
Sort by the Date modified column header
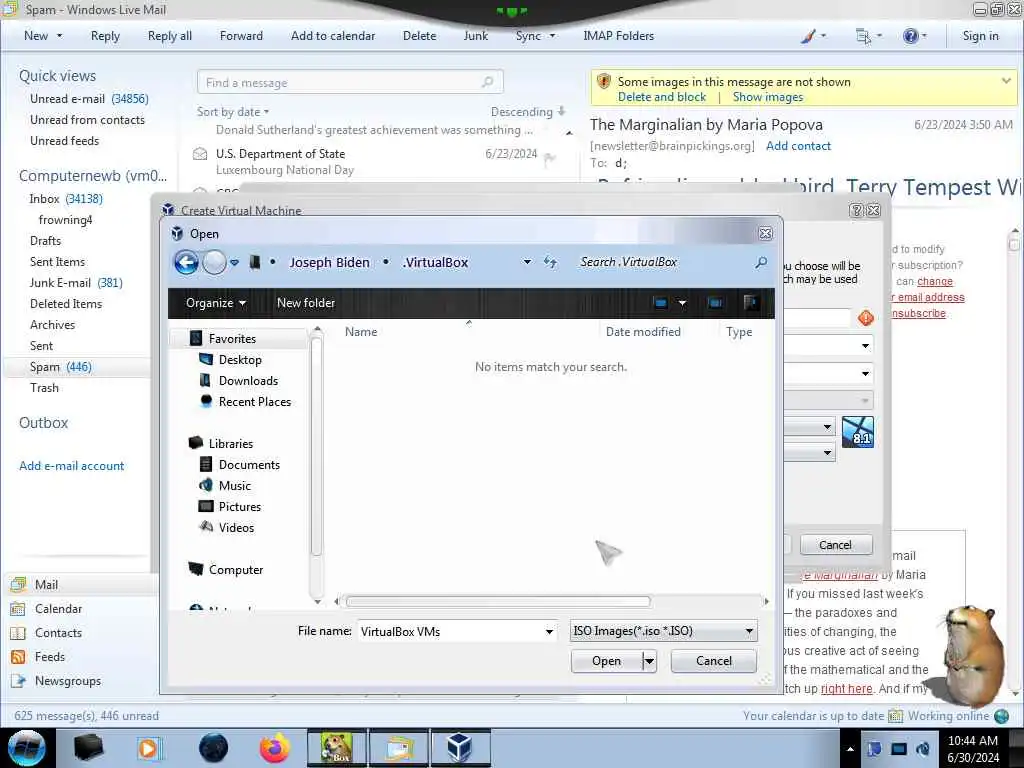click(643, 332)
